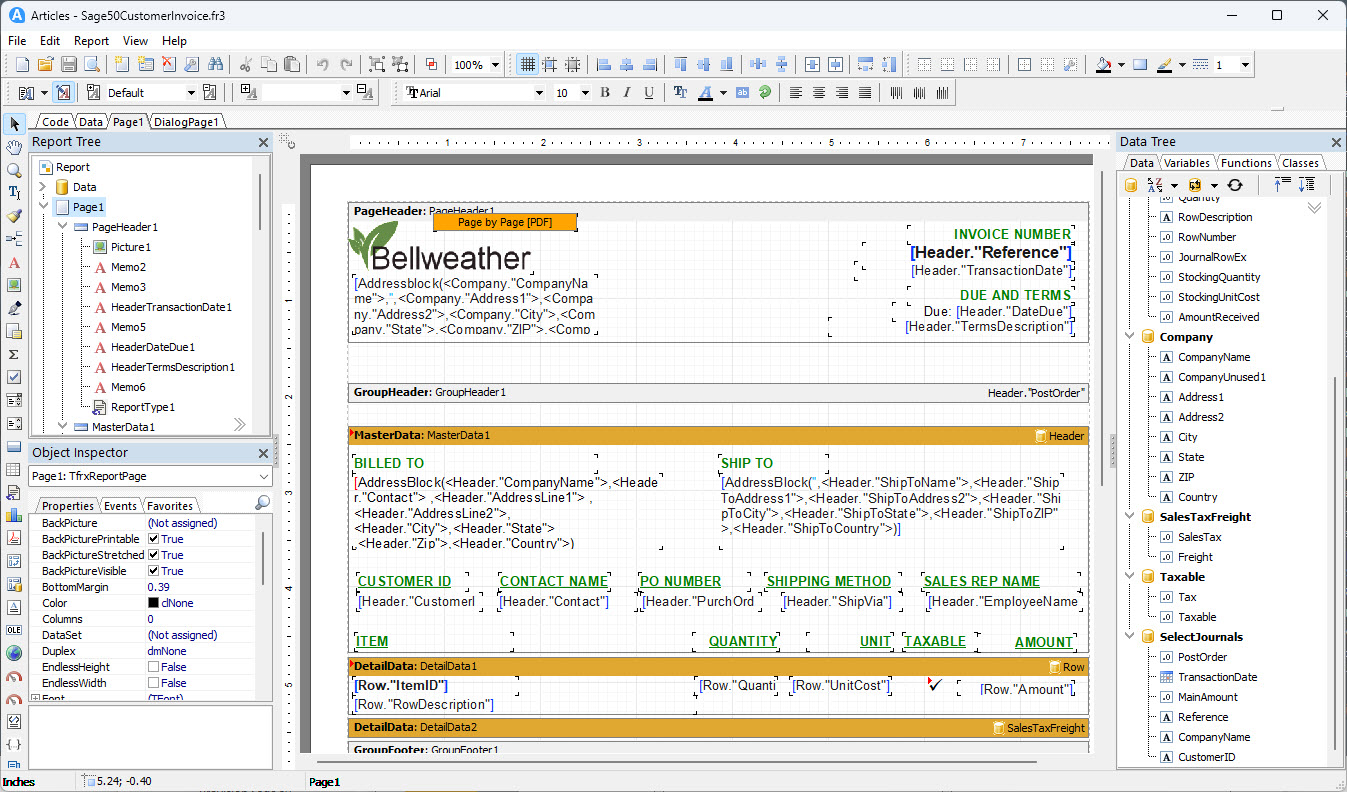Screen dimensions: 1347x792
Task: Click the Show grid toolbar icon
Action: coord(527,65)
